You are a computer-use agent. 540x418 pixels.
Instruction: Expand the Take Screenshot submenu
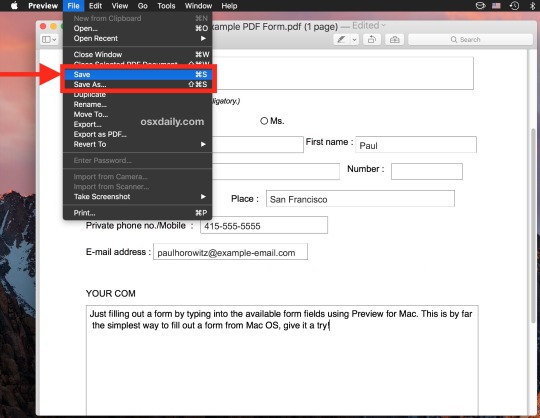(x=137, y=197)
